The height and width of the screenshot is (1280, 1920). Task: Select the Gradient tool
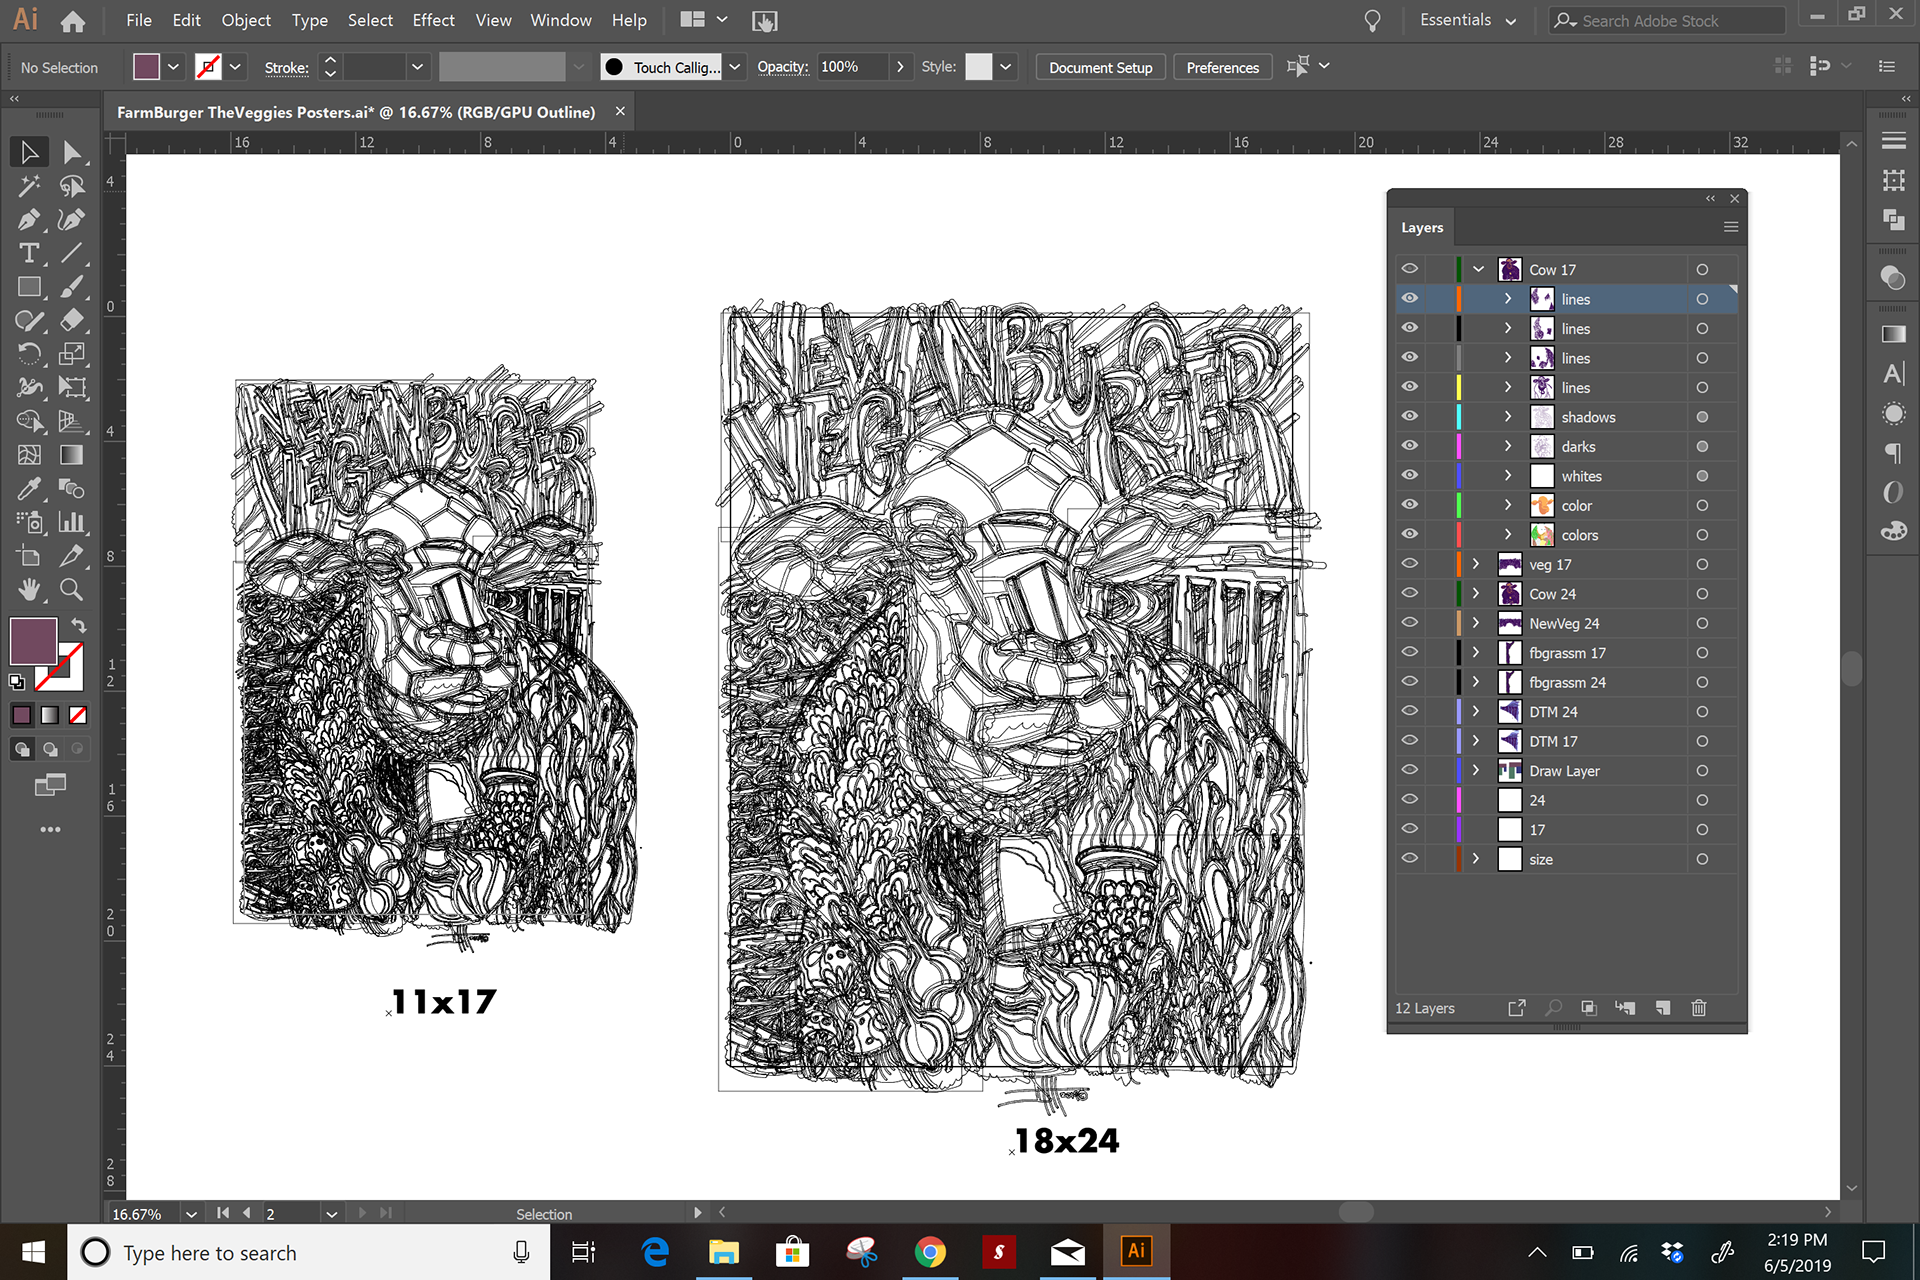(71, 455)
